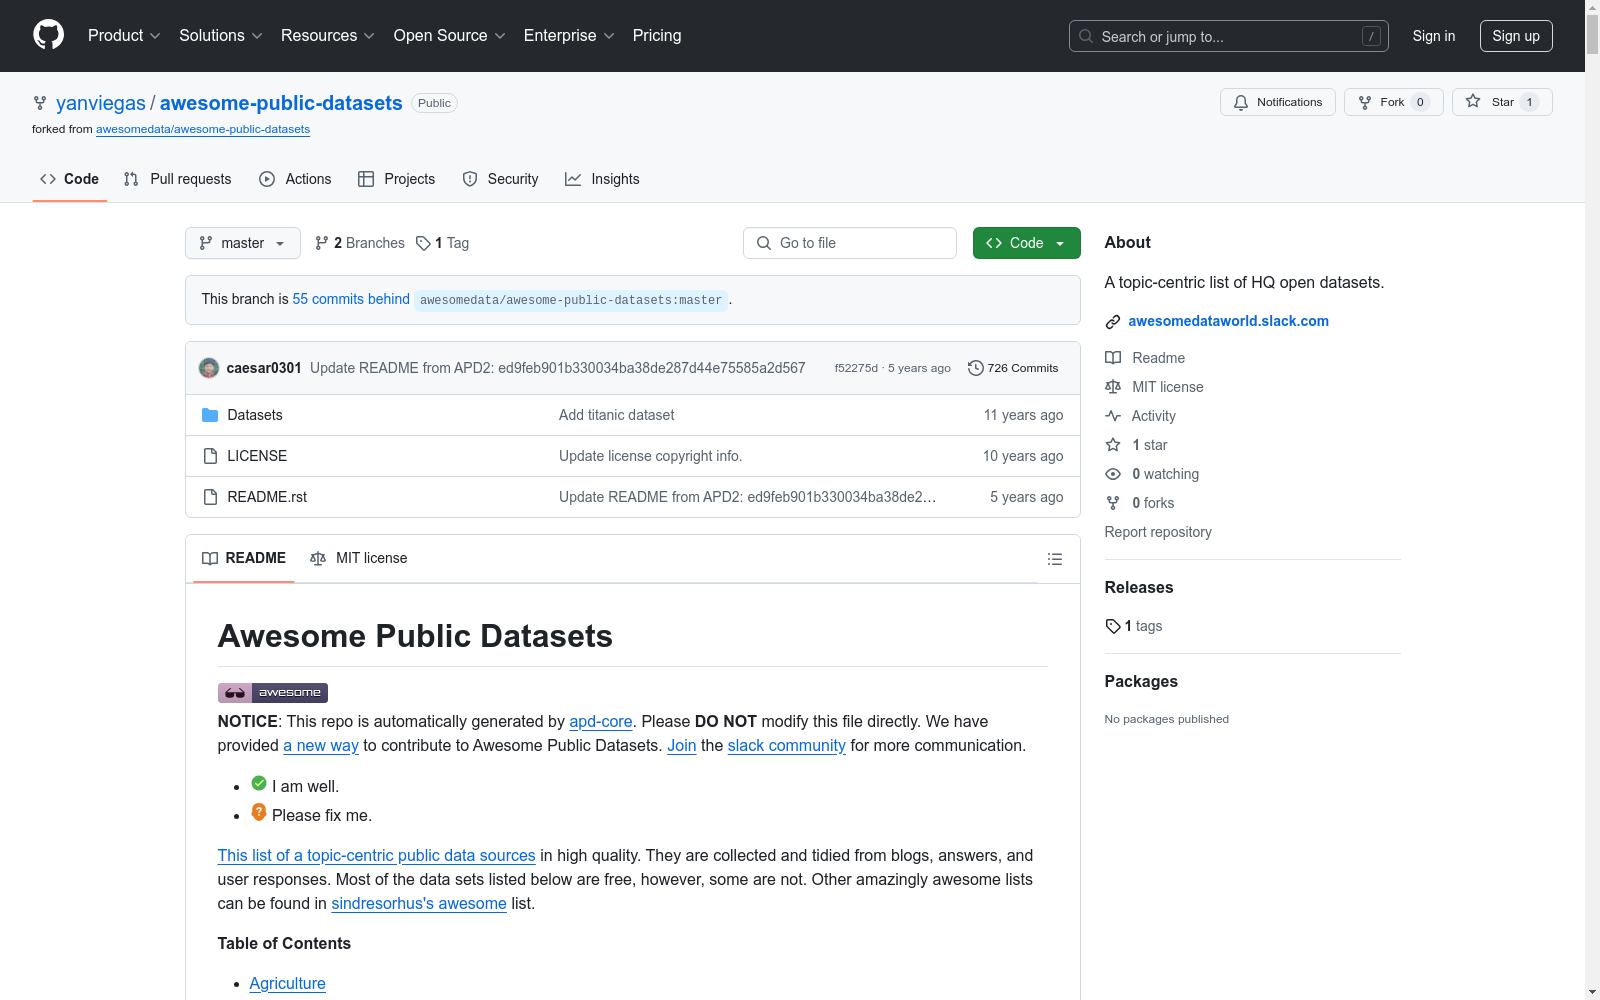Open the README.rst file
The height and width of the screenshot is (1000, 1600).
[267, 497]
